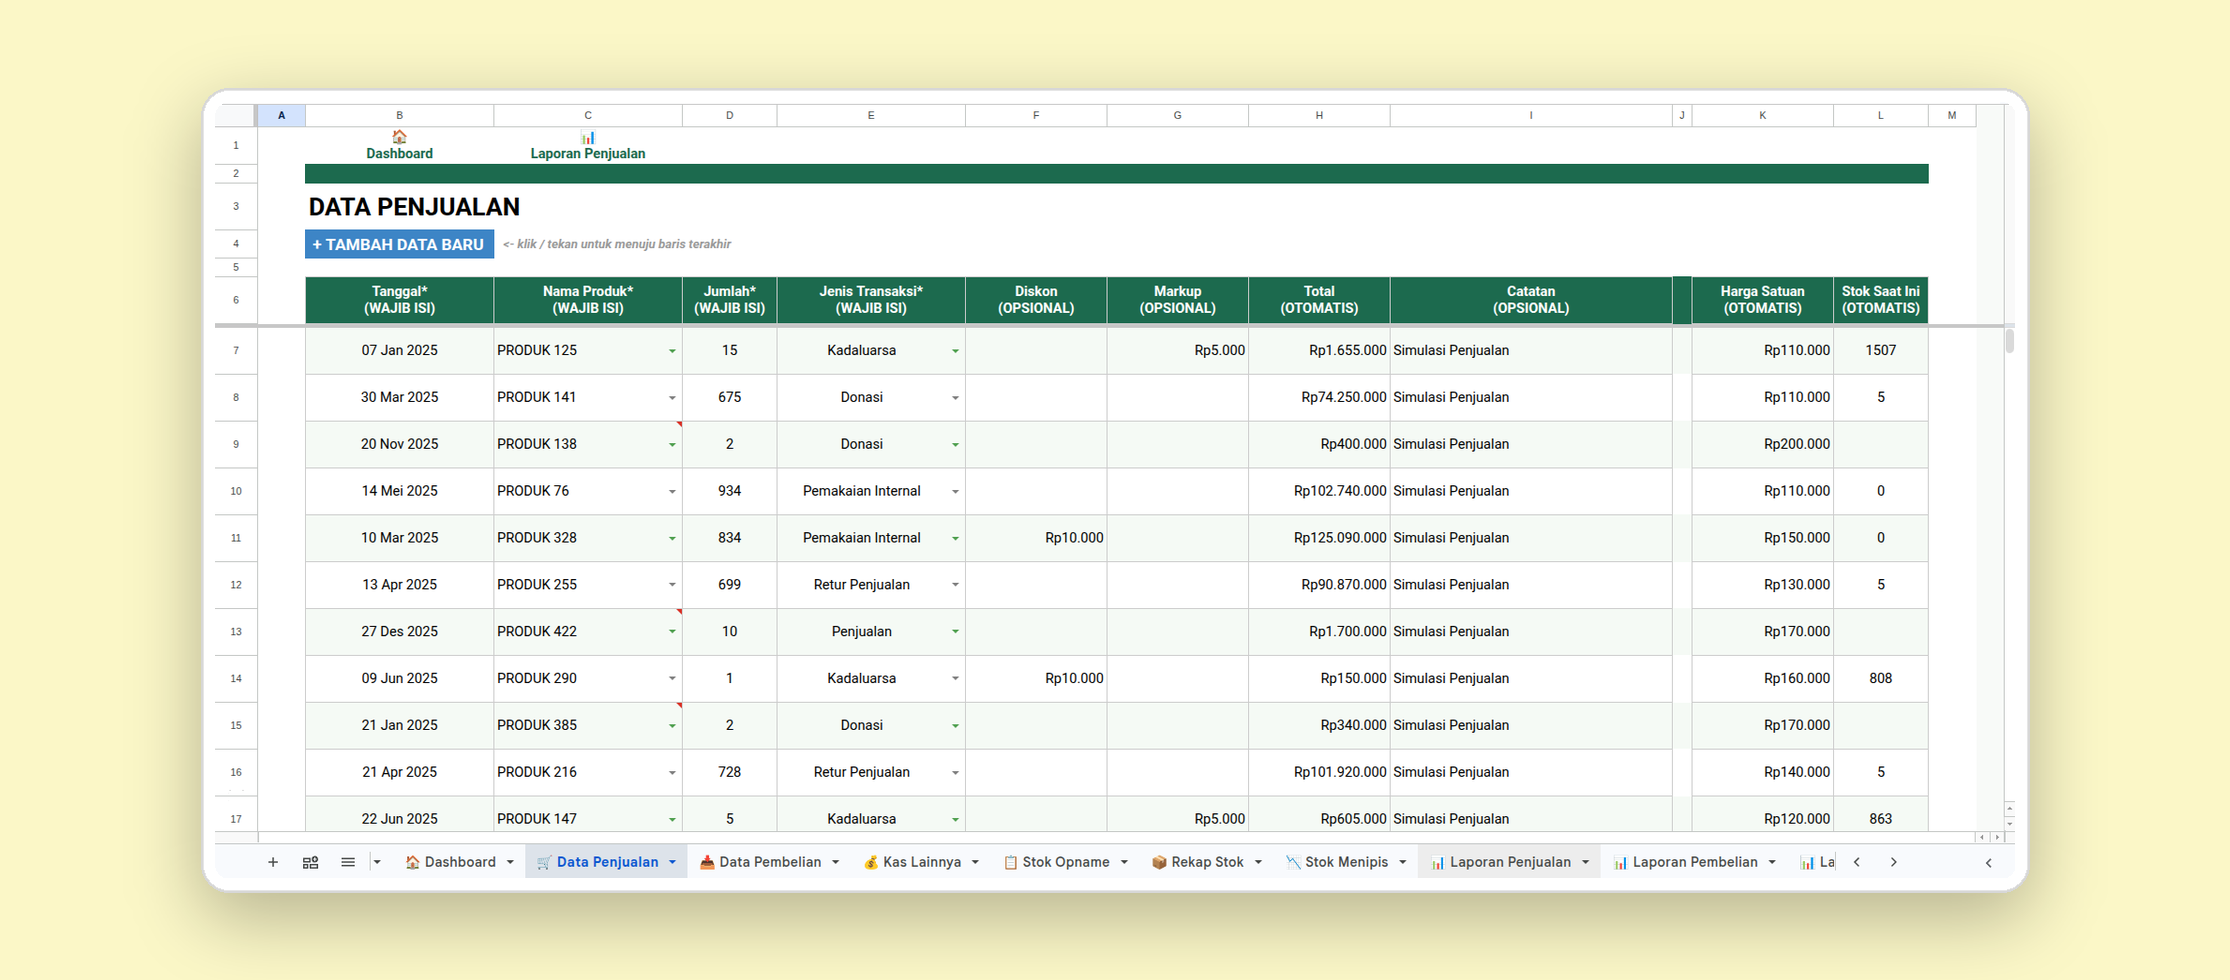Select Markup cell Rp5.000 in row 7

point(1177,351)
